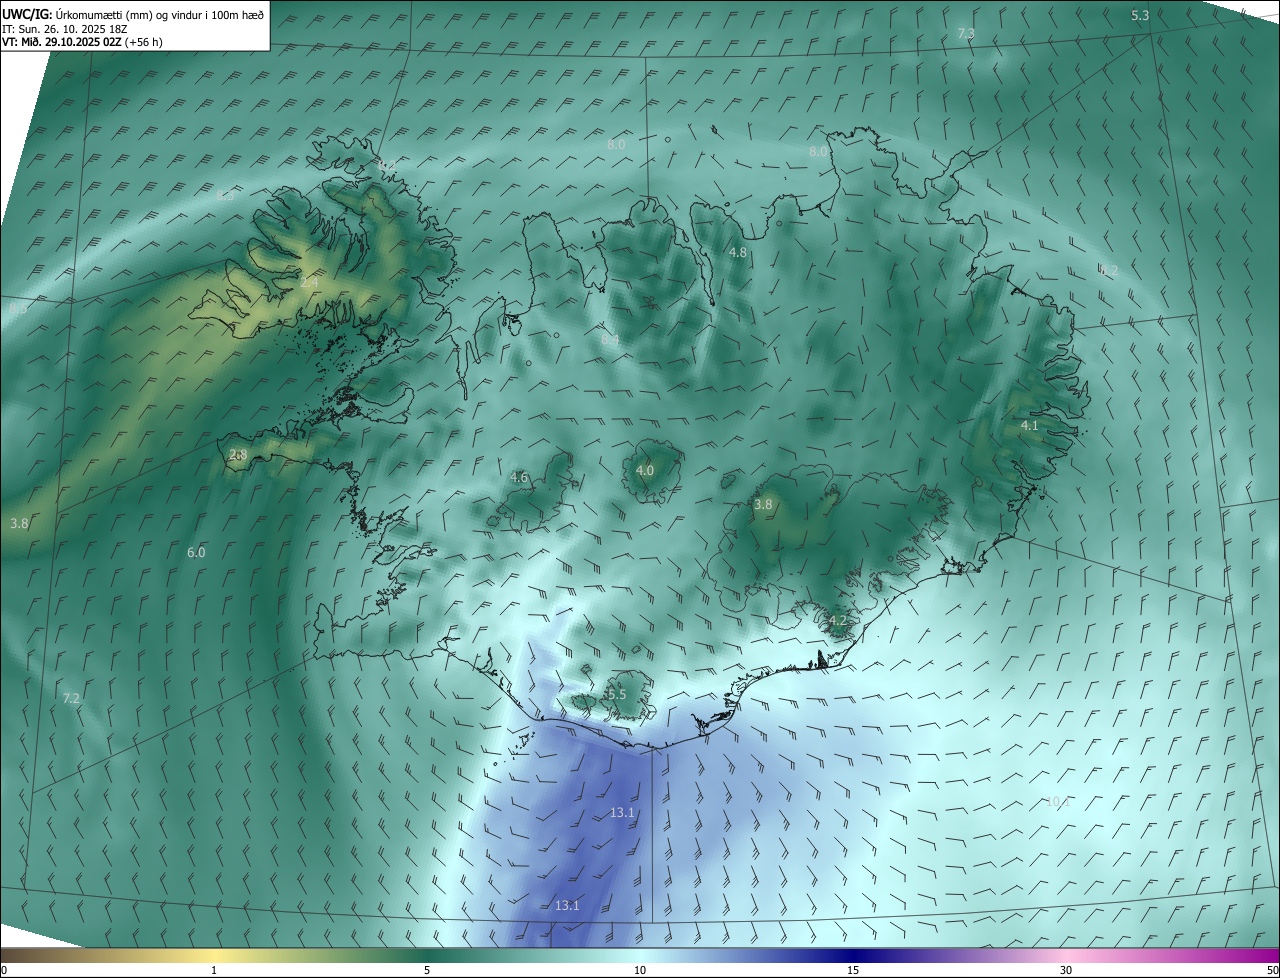The height and width of the screenshot is (978, 1280).
Task: Click the colour scale tick label 50
Action: click(x=1272, y=970)
